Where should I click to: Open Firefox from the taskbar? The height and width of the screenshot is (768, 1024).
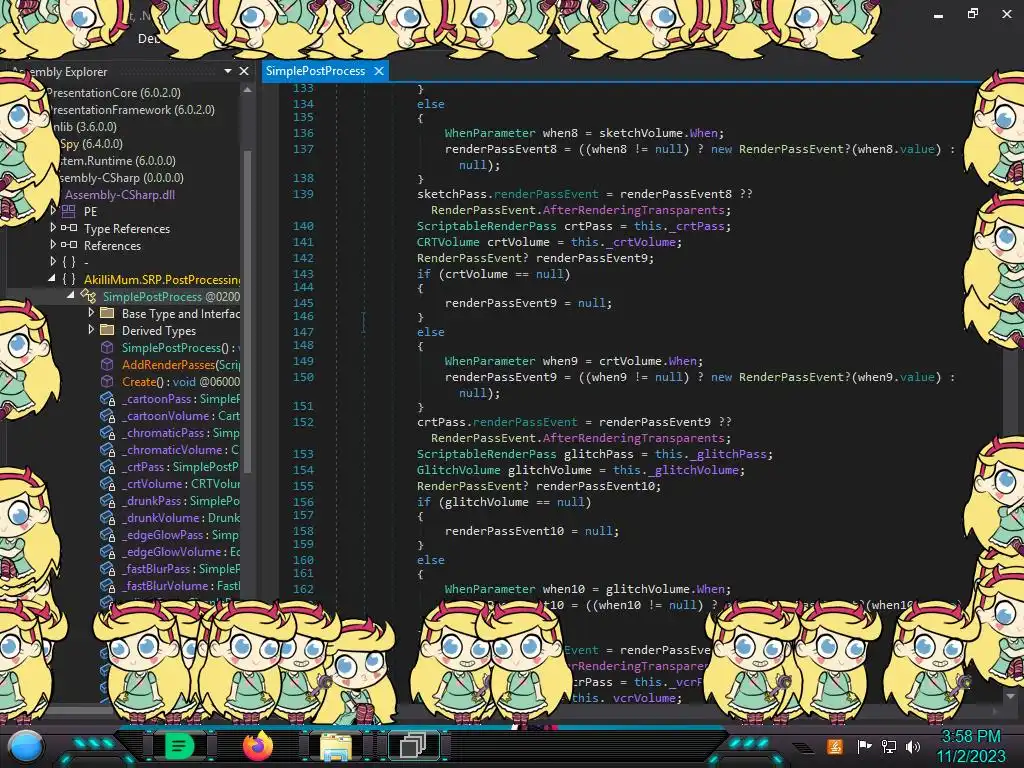pos(258,745)
